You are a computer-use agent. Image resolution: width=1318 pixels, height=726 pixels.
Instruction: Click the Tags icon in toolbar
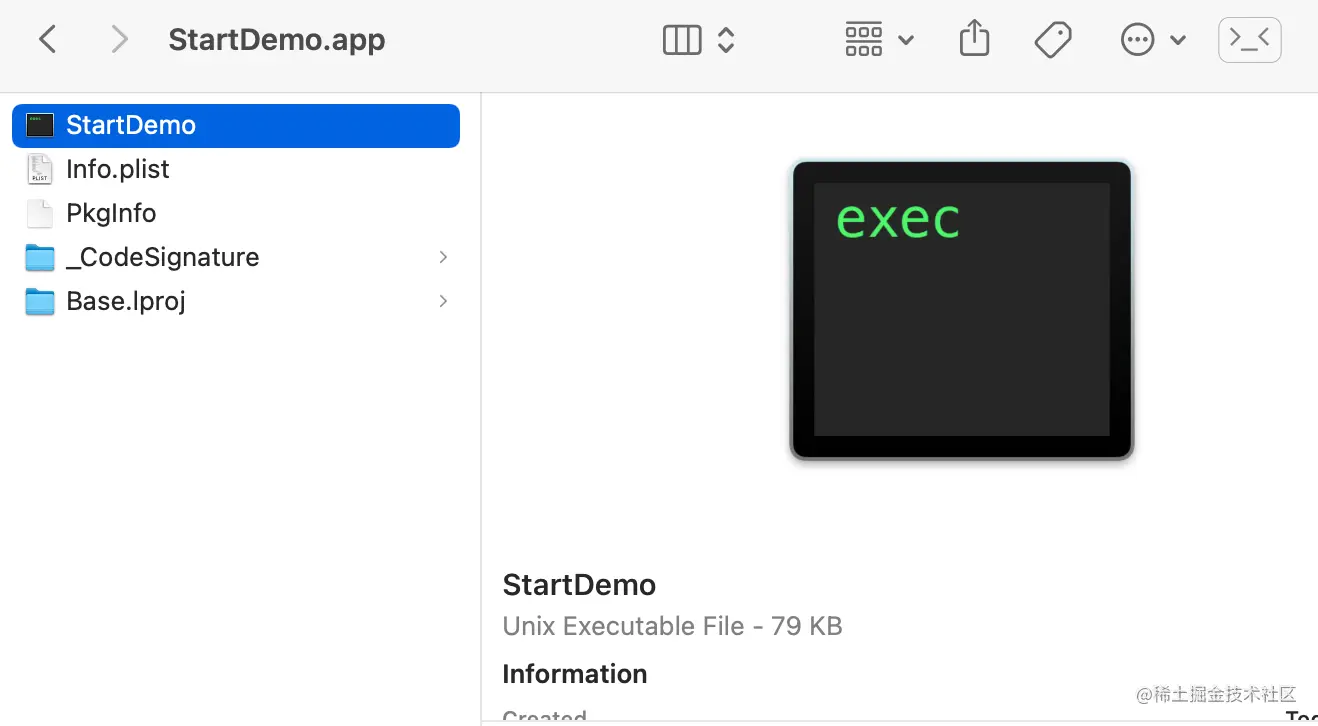tap(1053, 40)
